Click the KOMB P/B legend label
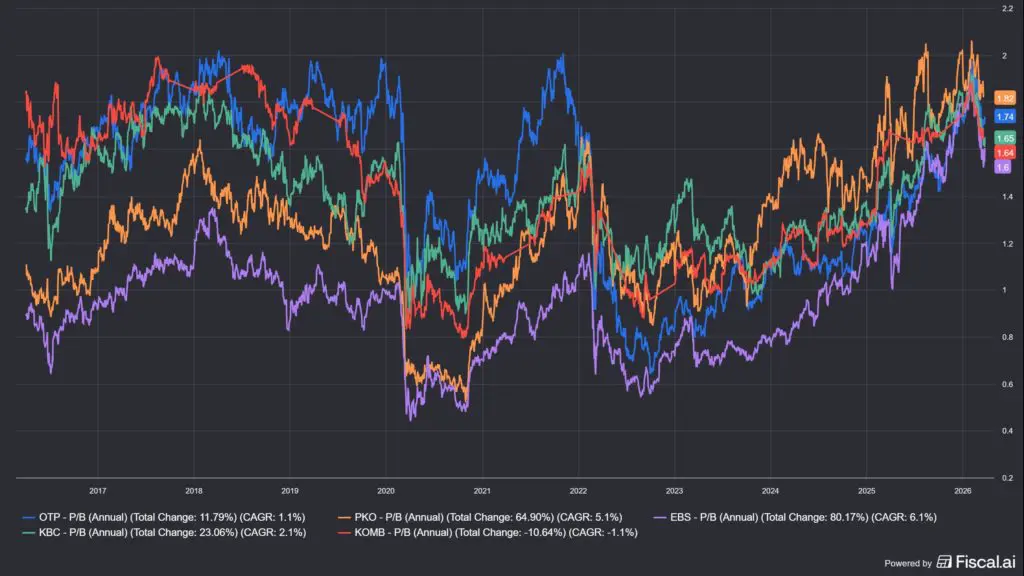 tap(496, 532)
